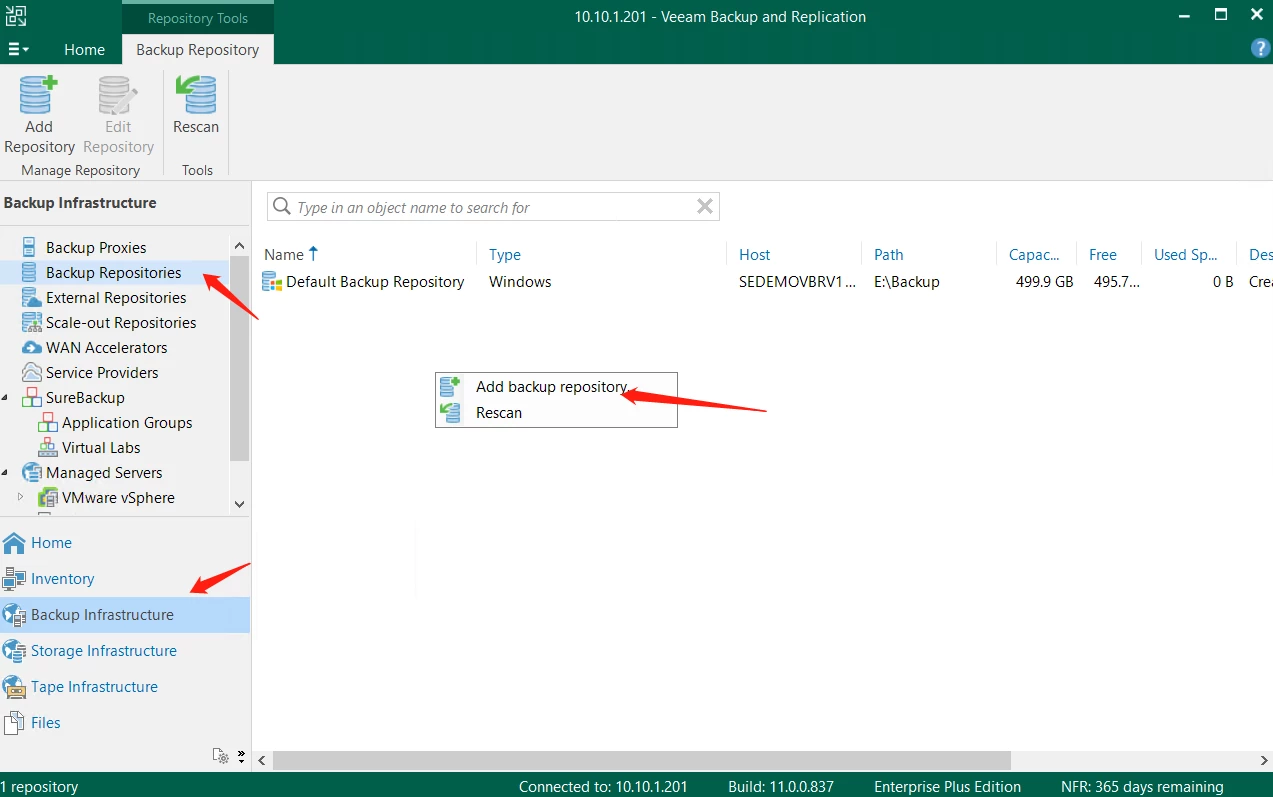
Task: Open the help question mark icon
Action: click(x=1261, y=48)
